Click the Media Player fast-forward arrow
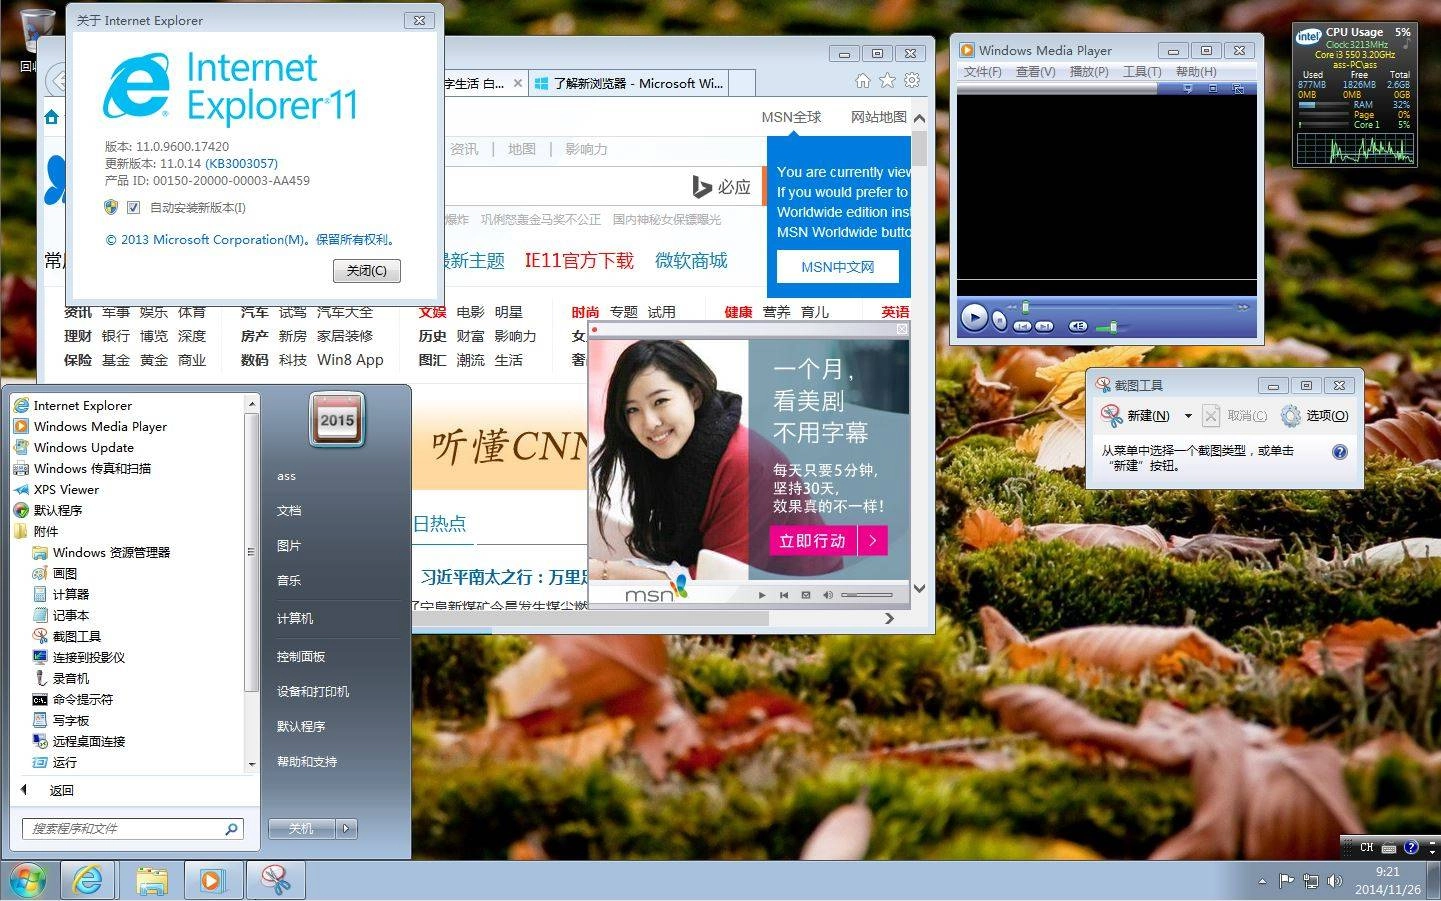Viewport: 1441px width, 901px height. 1243,307
